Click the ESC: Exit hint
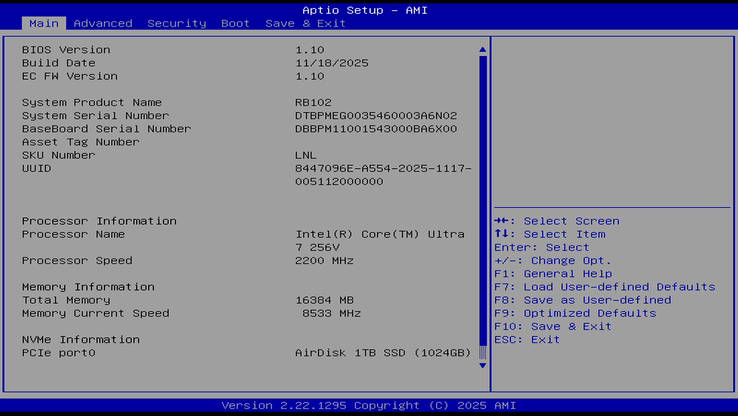Image resolution: width=738 pixels, height=416 pixels. (x=527, y=340)
